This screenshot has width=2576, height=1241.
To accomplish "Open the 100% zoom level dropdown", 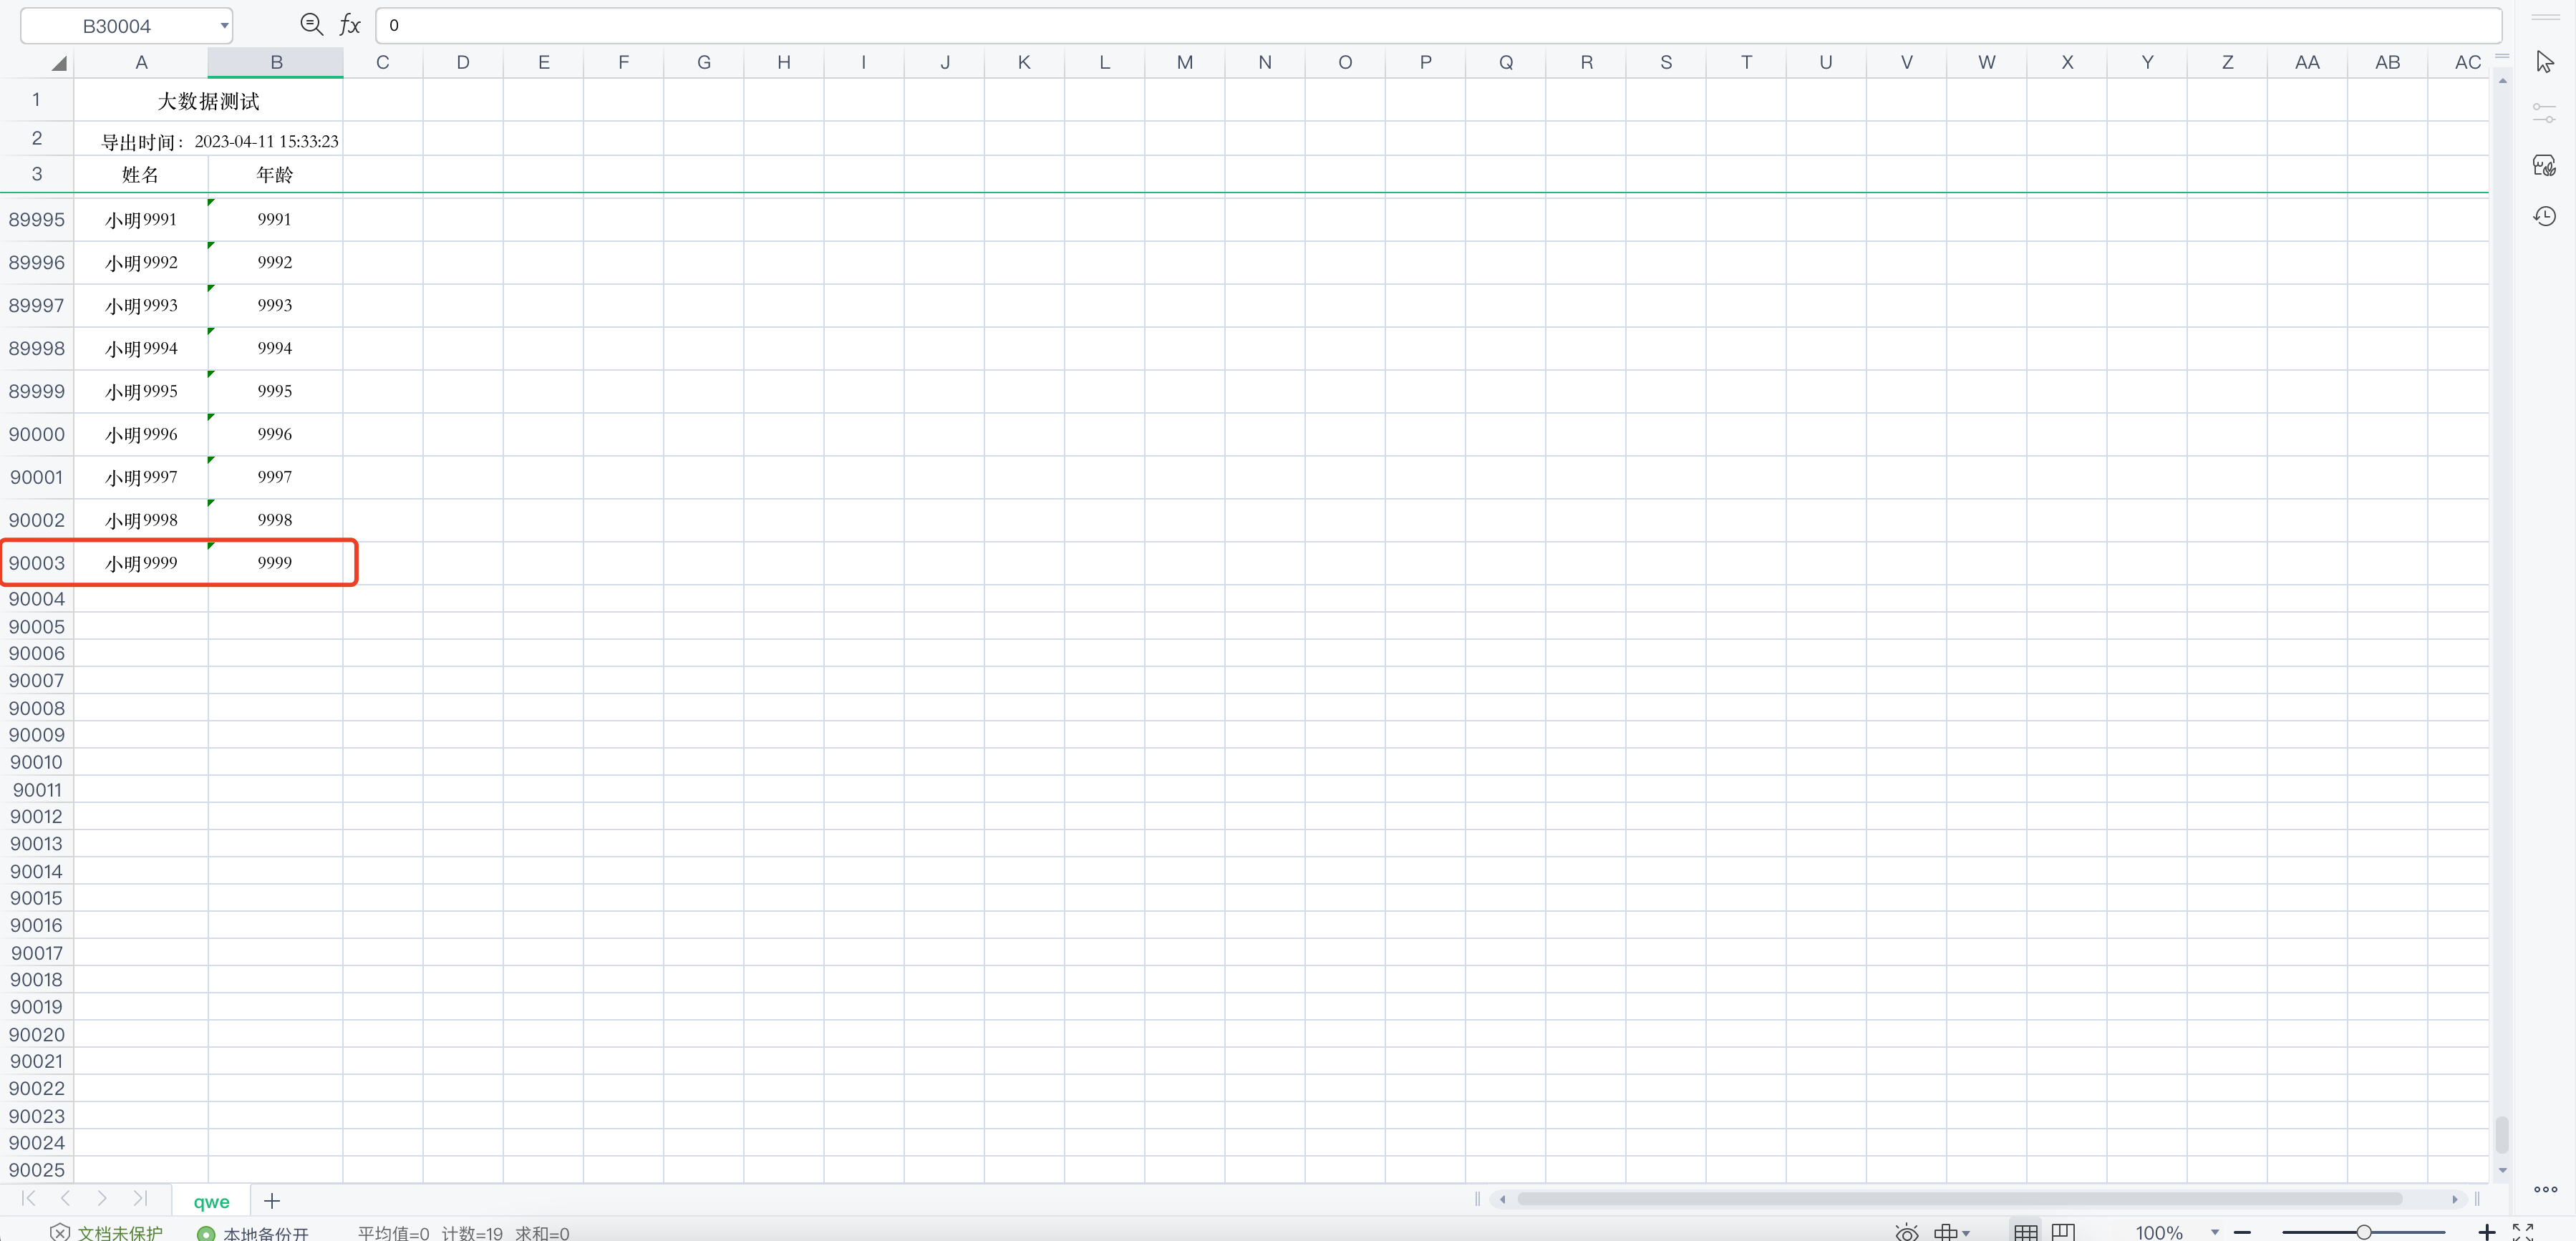I will click(2215, 1232).
